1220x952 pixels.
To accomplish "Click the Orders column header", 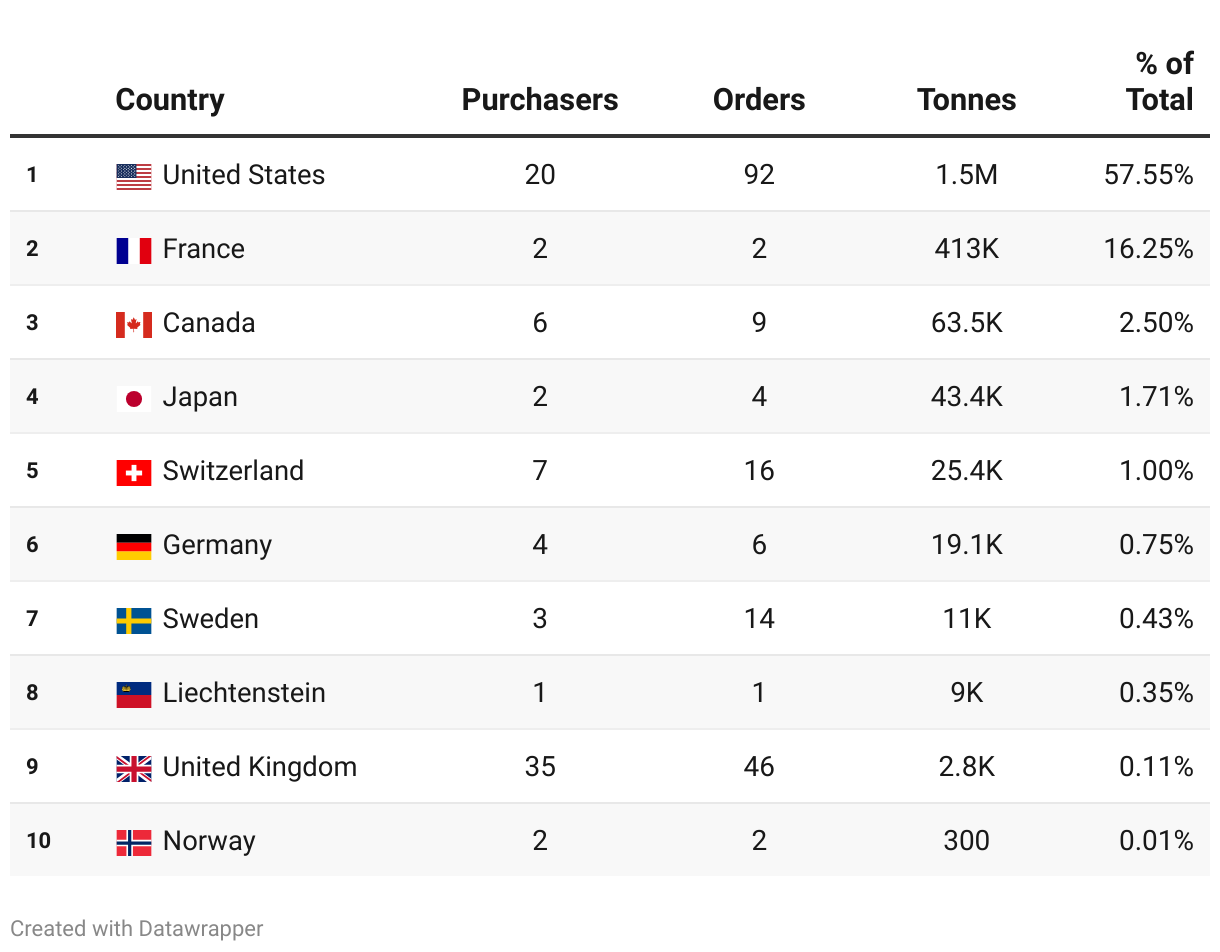I will click(759, 100).
